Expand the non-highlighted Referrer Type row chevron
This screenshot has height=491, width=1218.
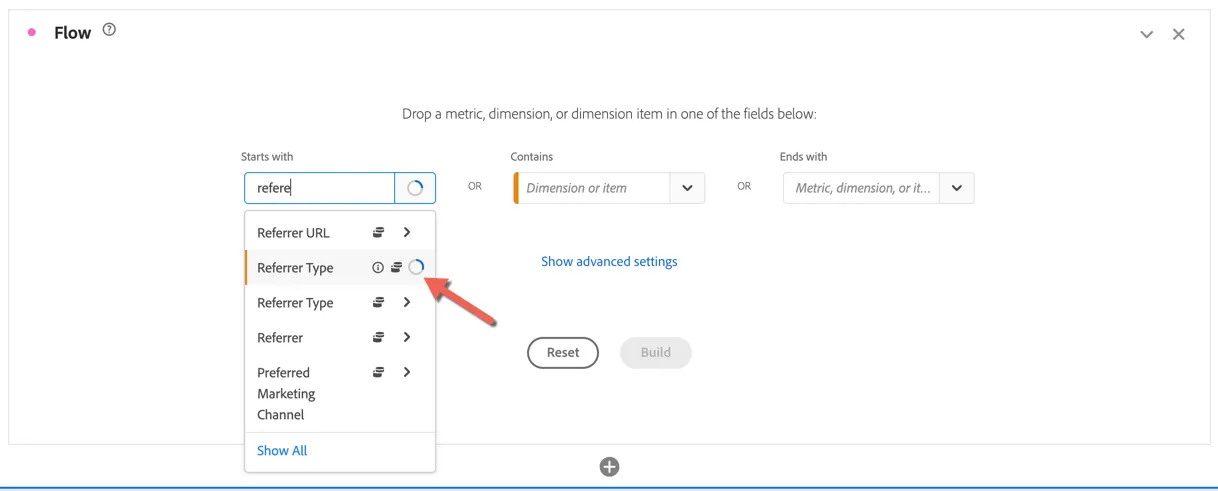(407, 302)
